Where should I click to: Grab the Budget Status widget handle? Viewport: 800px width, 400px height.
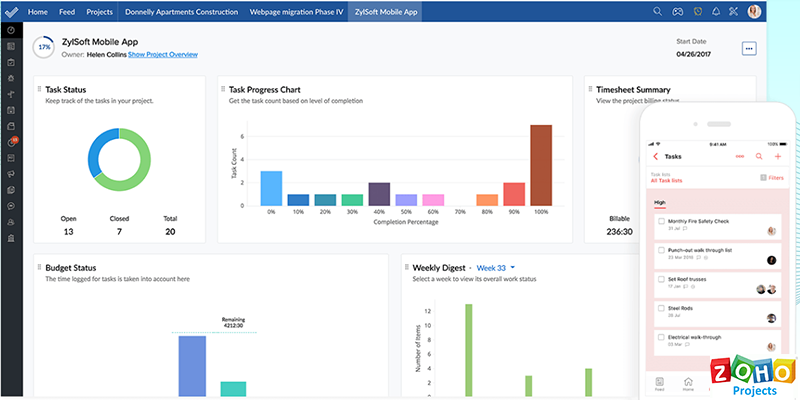[x=39, y=267]
